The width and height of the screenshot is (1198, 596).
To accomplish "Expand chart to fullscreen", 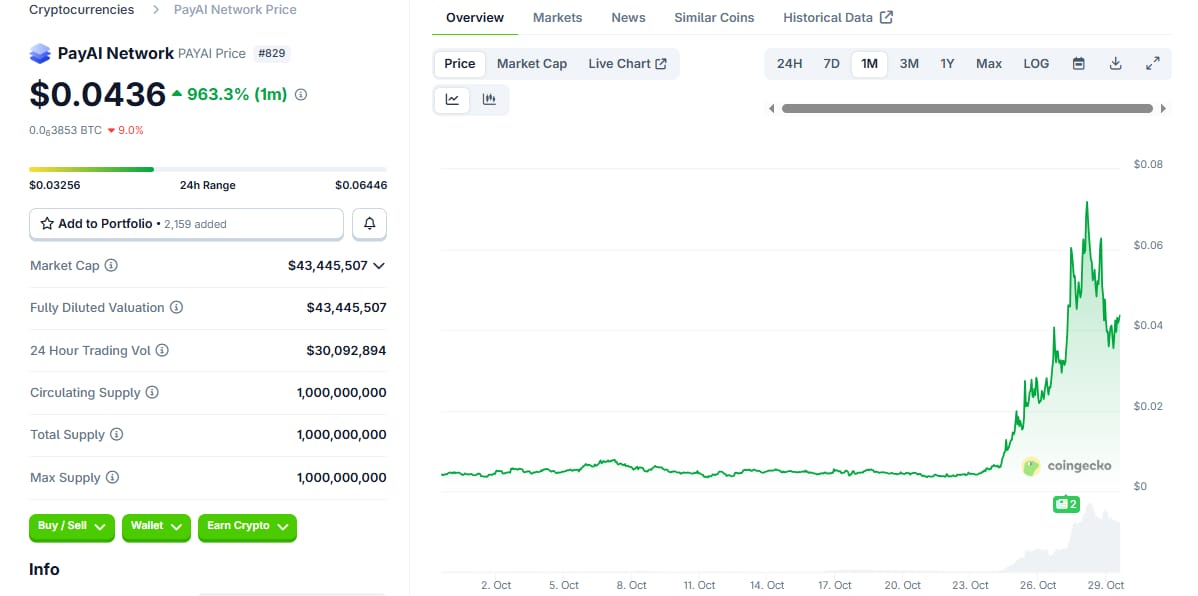I will (1152, 64).
